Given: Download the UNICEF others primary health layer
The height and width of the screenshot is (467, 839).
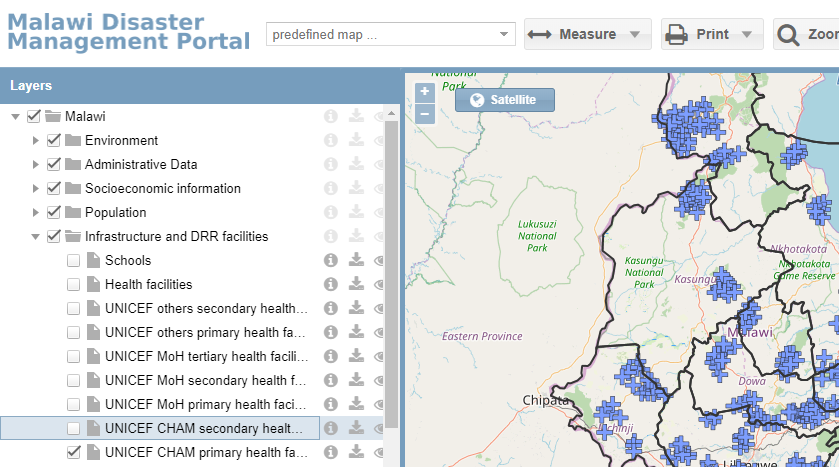Looking at the screenshot, I should (x=356, y=332).
